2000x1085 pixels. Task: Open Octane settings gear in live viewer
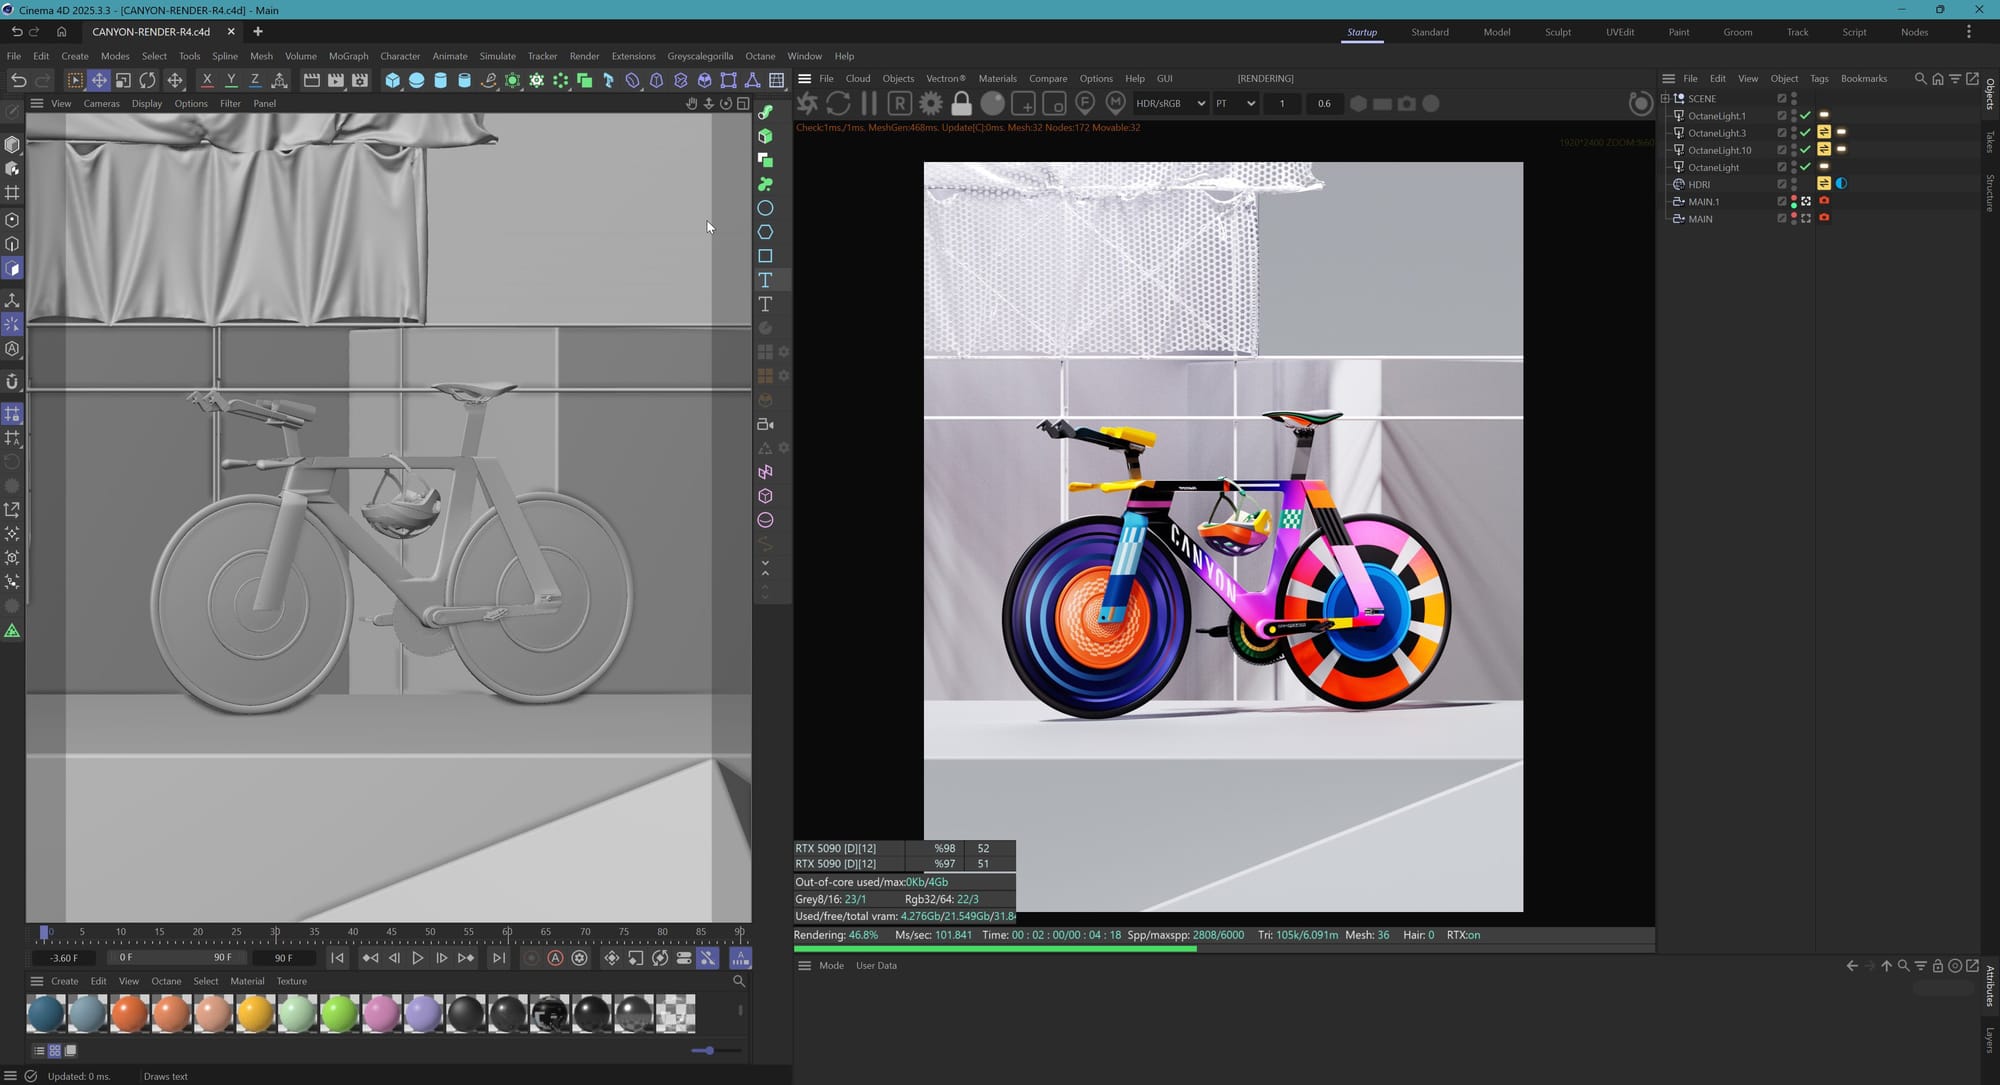930,103
